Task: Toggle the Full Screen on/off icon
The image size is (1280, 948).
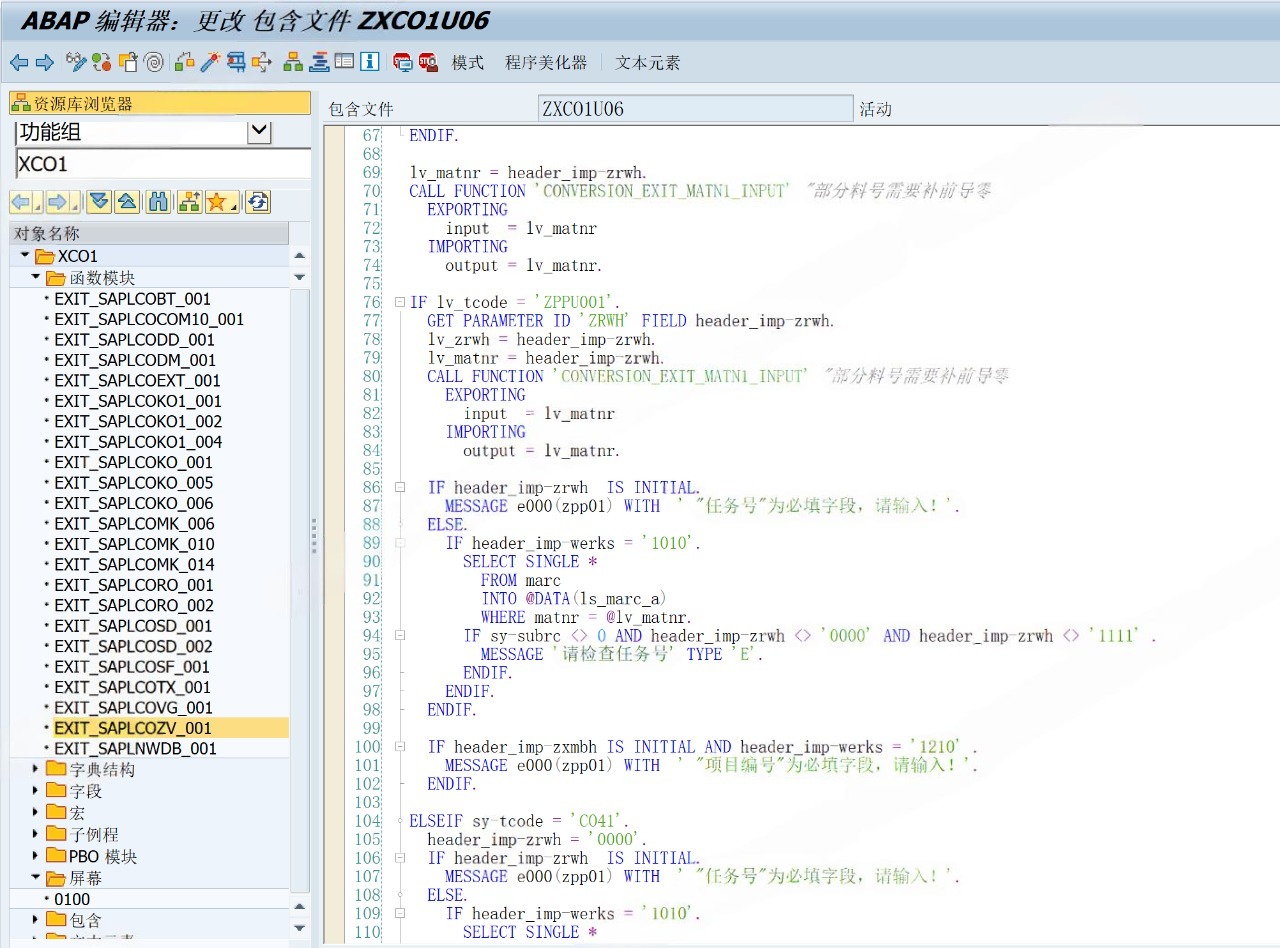Action: click(x=344, y=62)
